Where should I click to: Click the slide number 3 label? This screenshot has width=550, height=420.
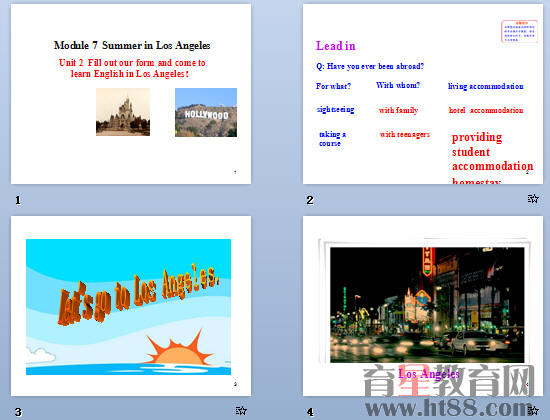tap(18, 412)
